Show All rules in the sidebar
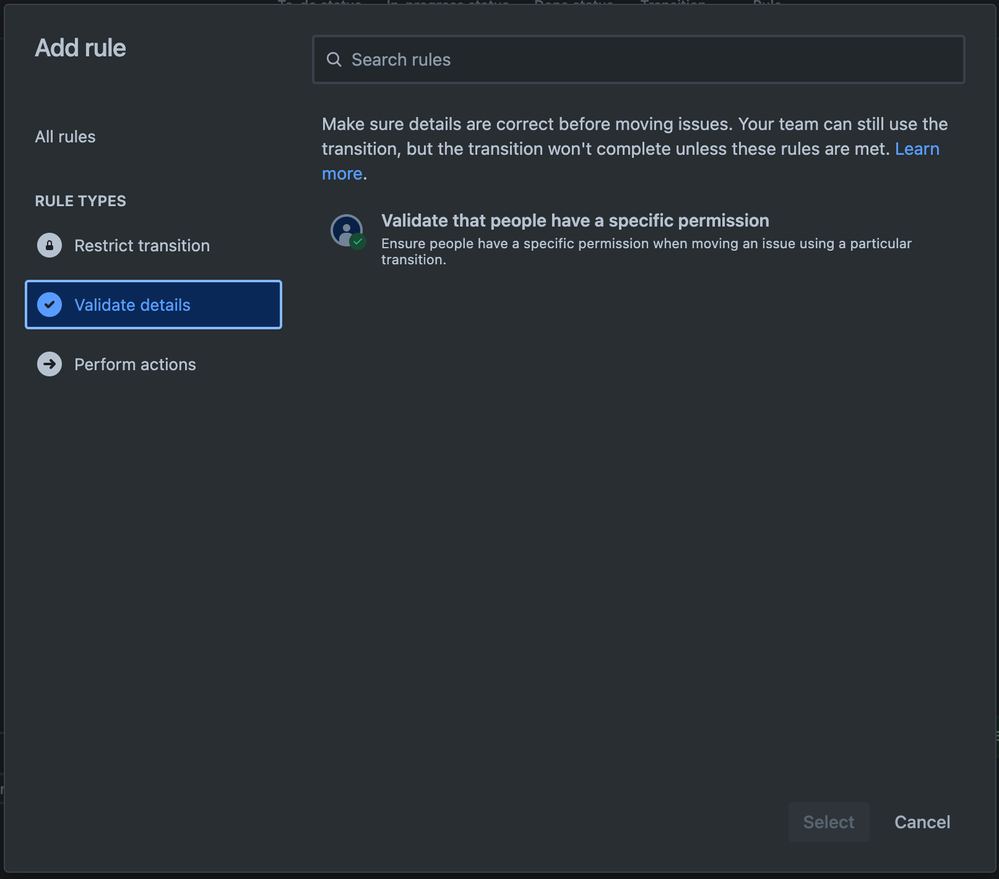The width and height of the screenshot is (999, 879). pyautogui.click(x=65, y=136)
